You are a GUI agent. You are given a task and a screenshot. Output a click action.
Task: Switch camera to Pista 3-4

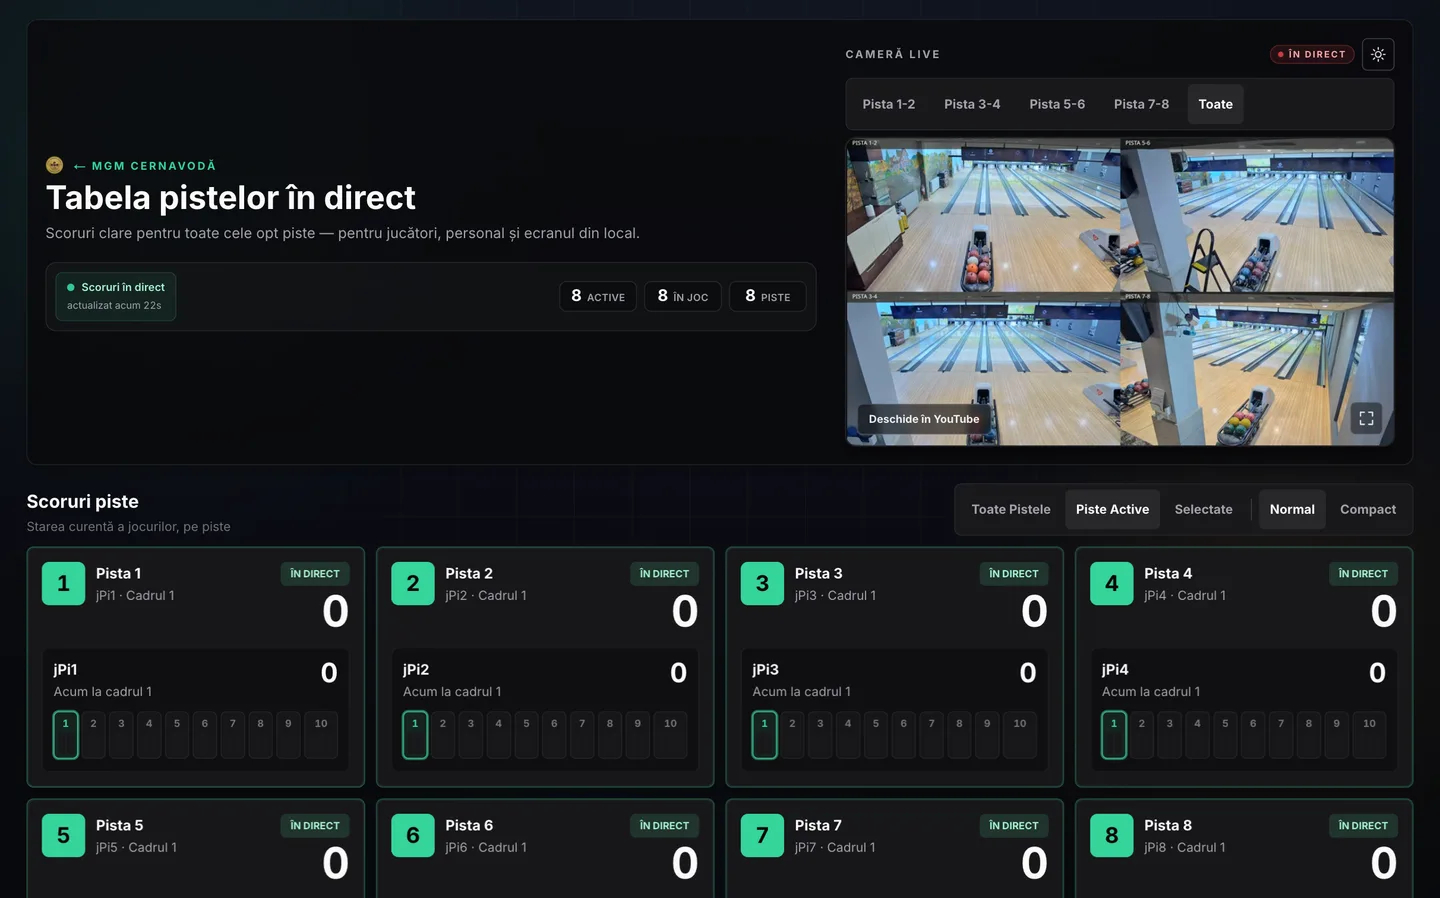[972, 104]
